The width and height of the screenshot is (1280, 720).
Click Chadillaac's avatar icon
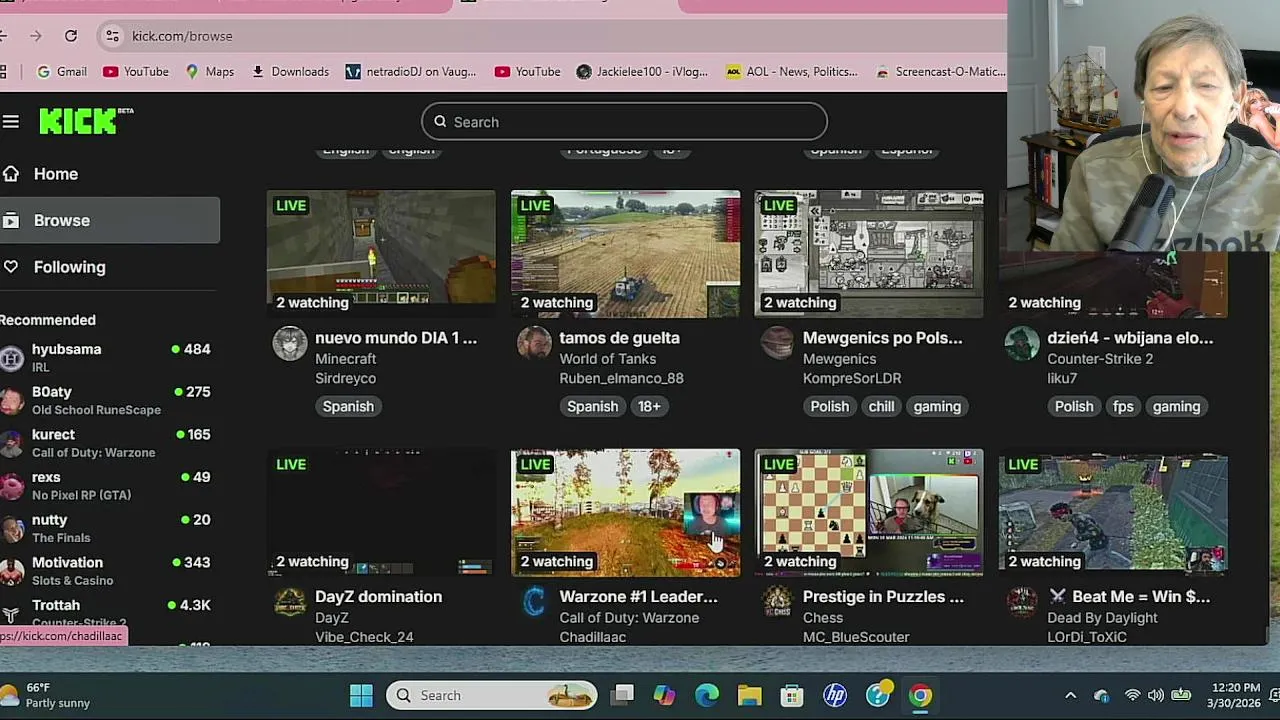[x=534, y=603]
